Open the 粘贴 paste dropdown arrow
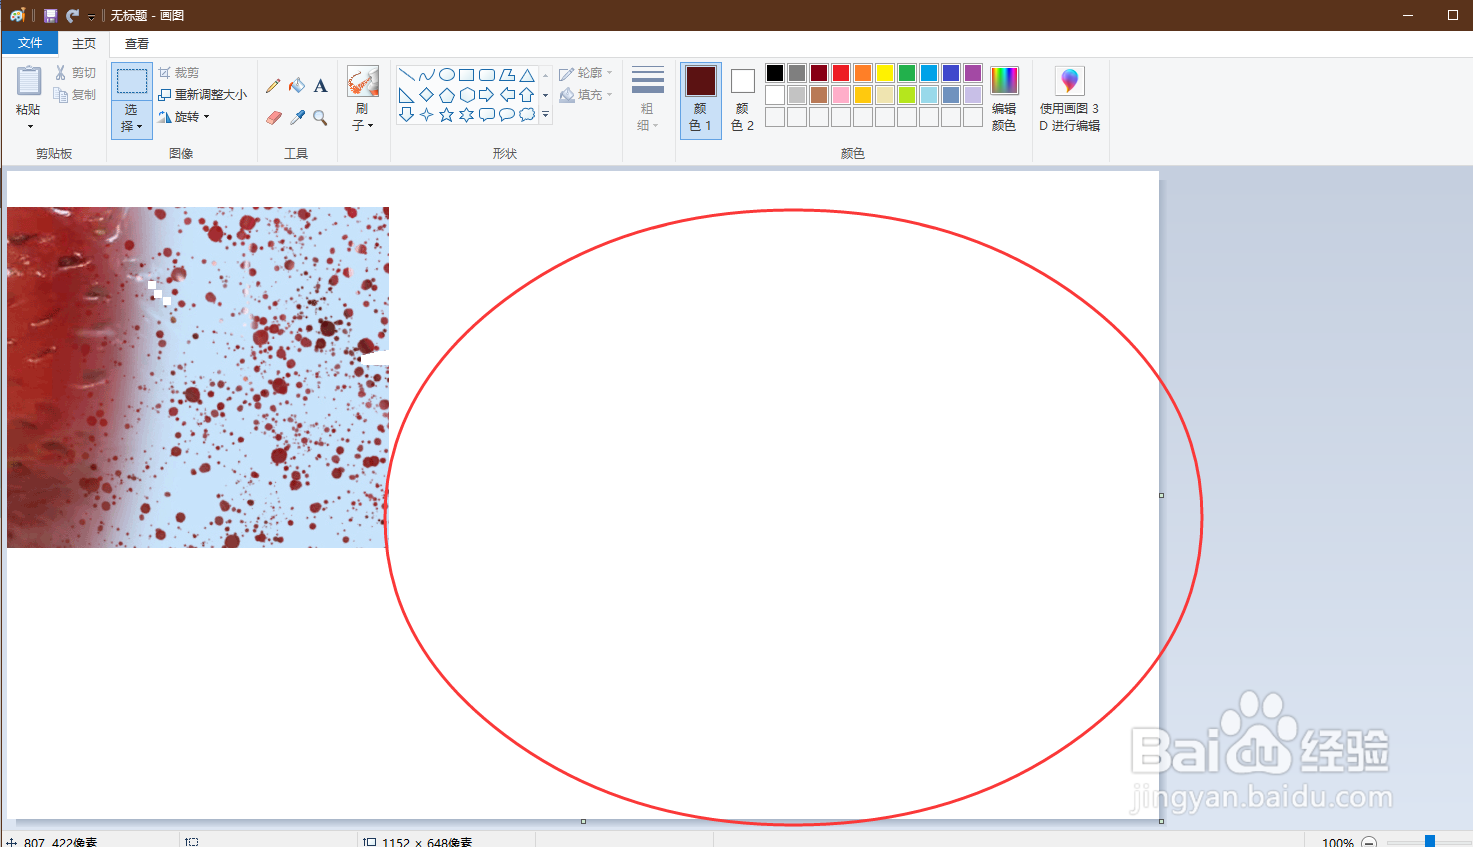1473x847 pixels. click(x=29, y=126)
